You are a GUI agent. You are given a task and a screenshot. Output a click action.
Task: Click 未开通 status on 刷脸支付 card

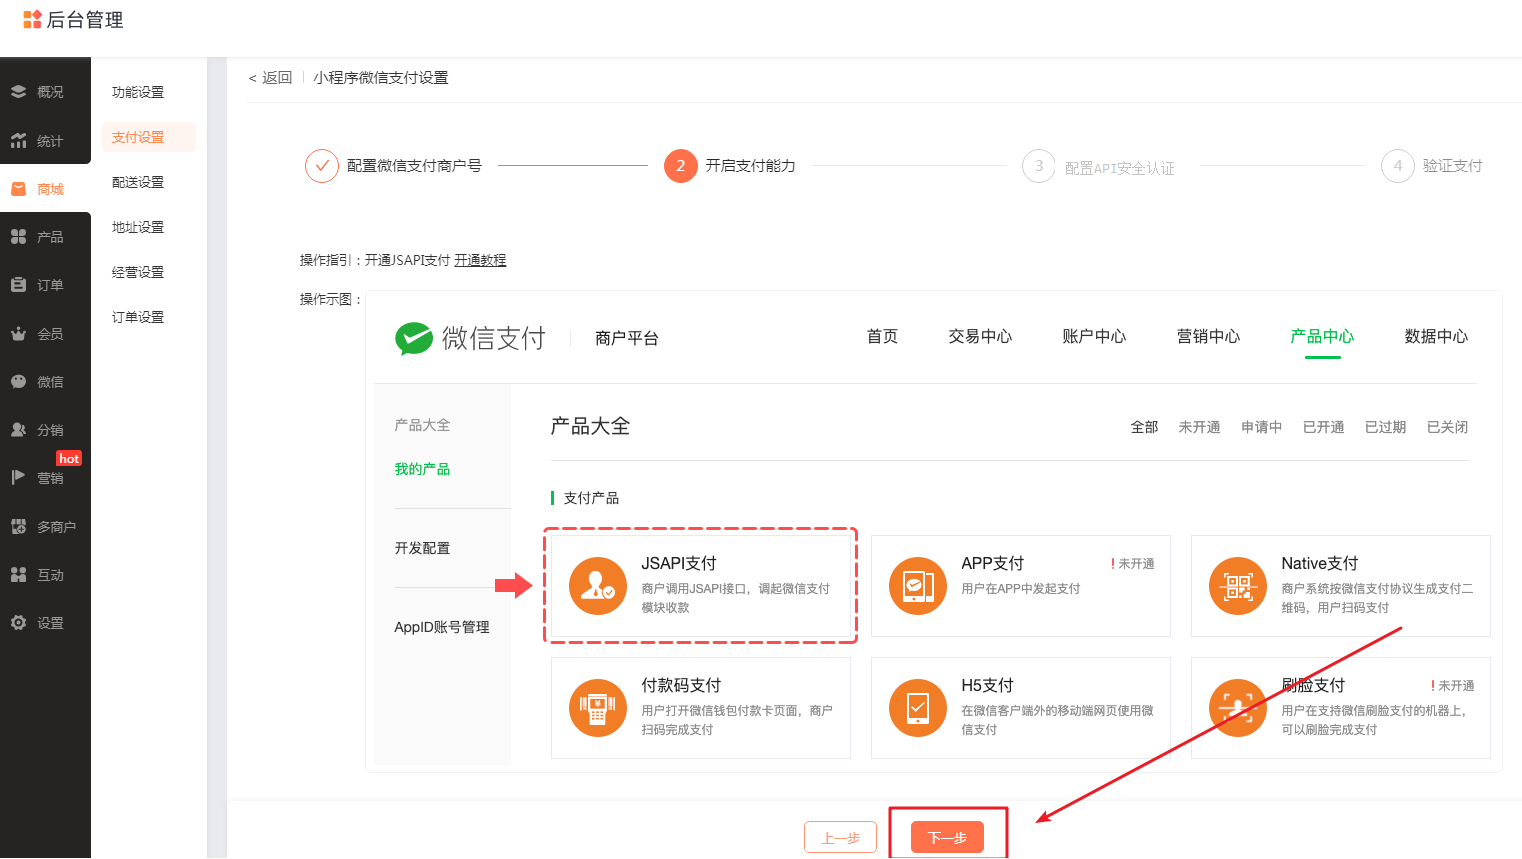[x=1453, y=686]
